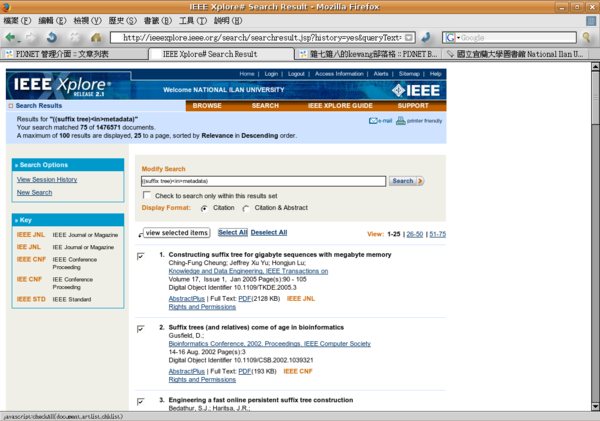Open the 歷史 (History) menu

pyautogui.click(x=122, y=21)
